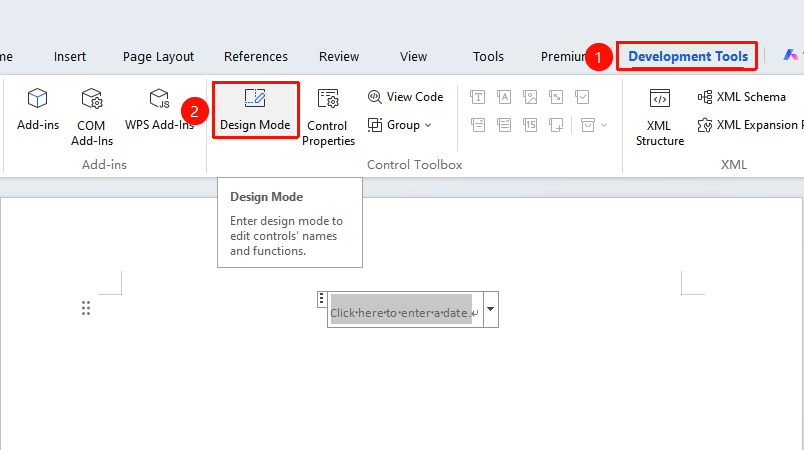Open the XML Structure pane
804x450 pixels.
[x=659, y=117]
